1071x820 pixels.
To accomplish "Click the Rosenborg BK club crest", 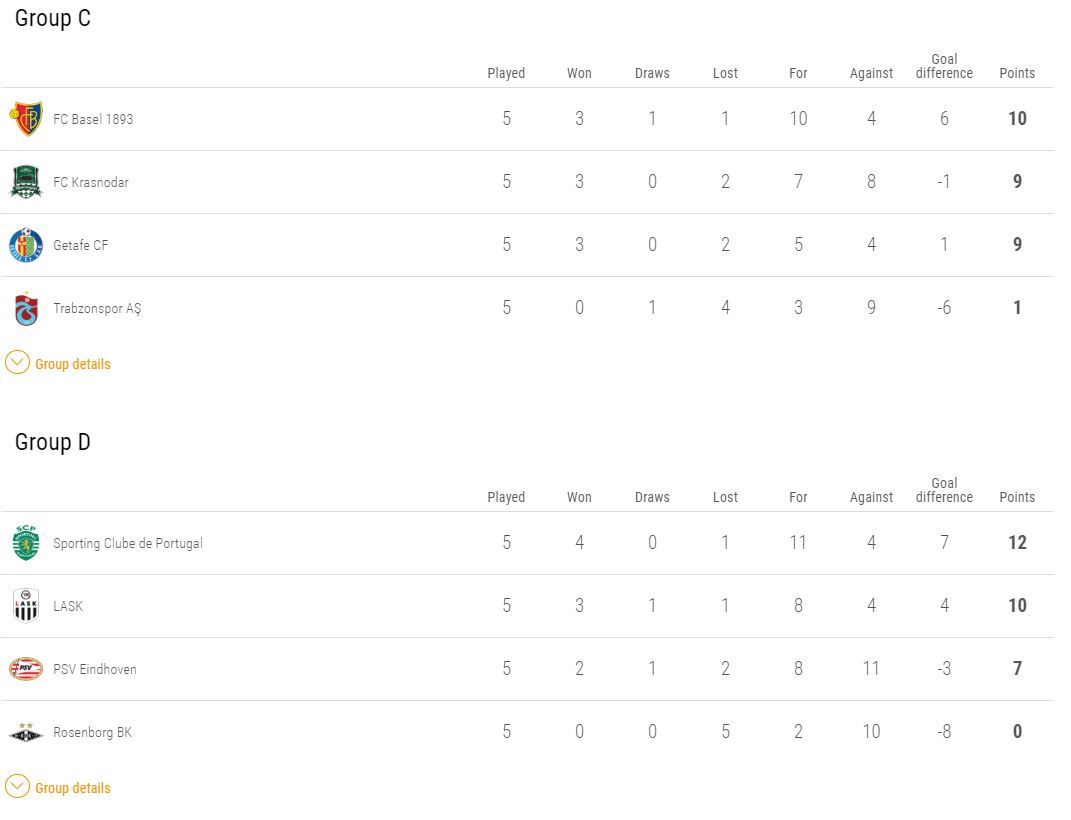I will pyautogui.click(x=26, y=733).
